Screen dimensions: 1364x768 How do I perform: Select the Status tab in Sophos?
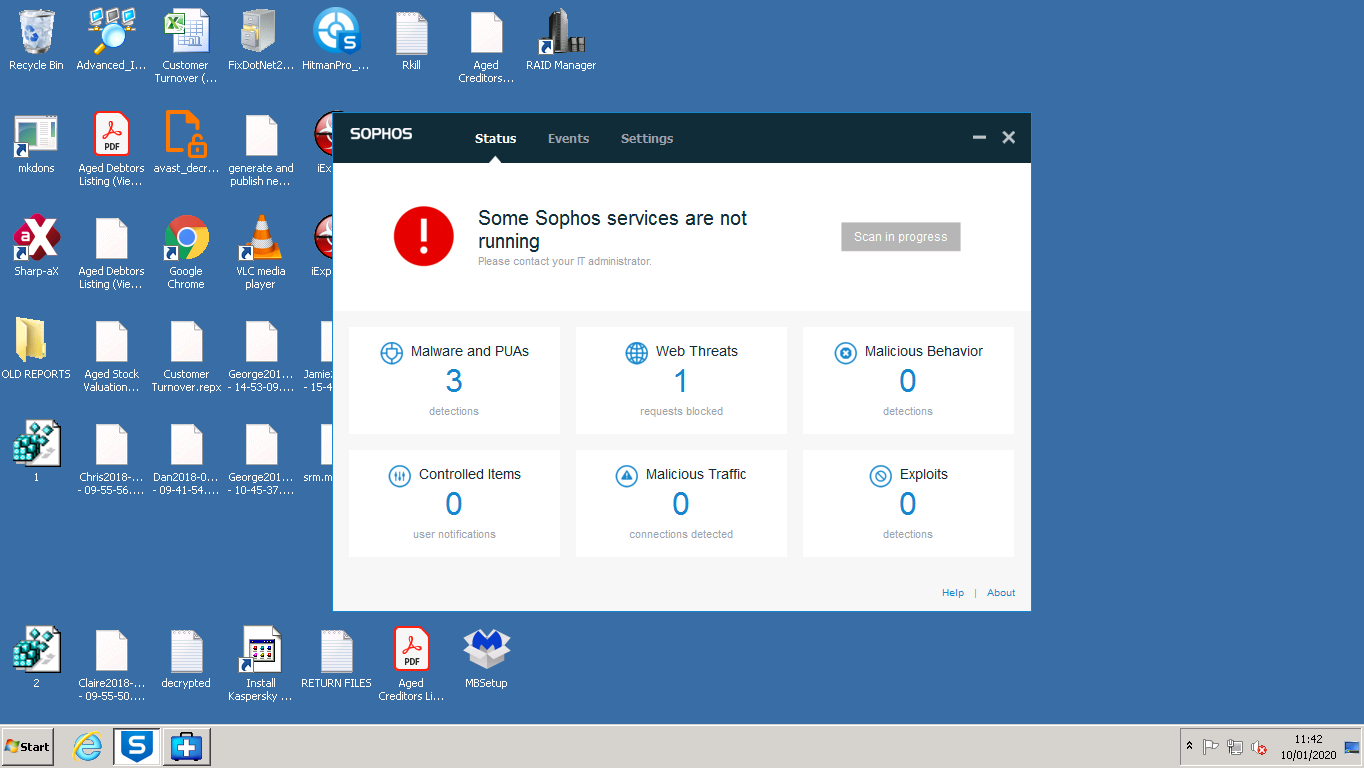coord(495,139)
